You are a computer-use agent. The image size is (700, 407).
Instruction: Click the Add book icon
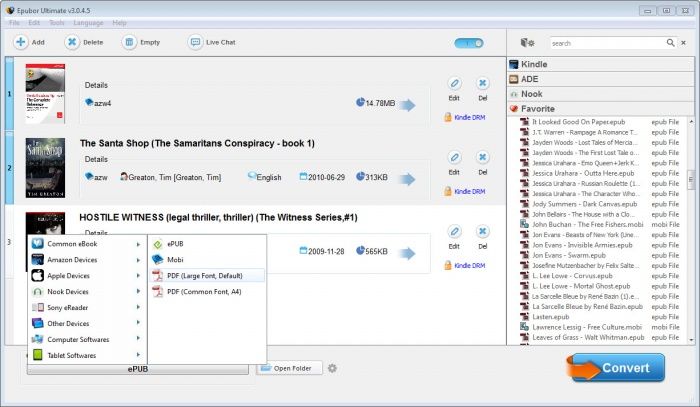pos(21,42)
